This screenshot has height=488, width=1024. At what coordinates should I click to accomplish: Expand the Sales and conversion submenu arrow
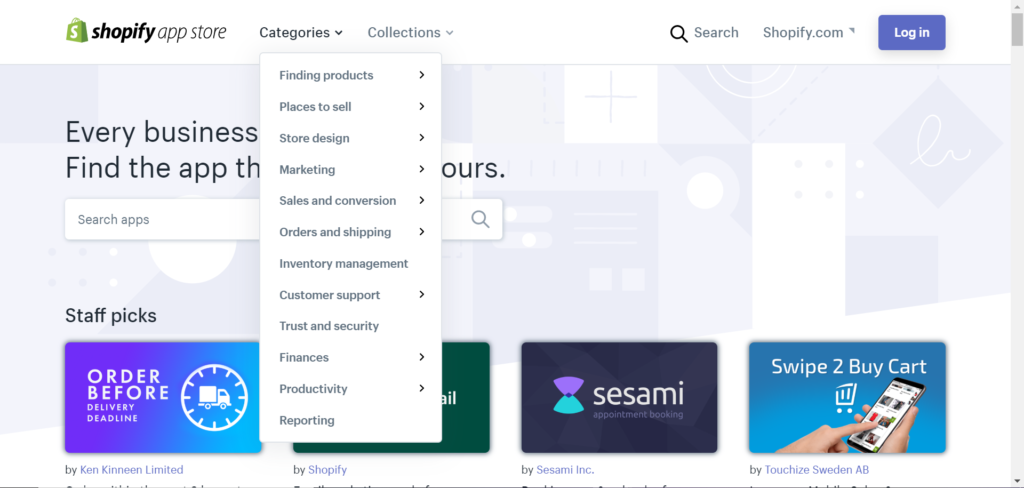pyautogui.click(x=422, y=201)
